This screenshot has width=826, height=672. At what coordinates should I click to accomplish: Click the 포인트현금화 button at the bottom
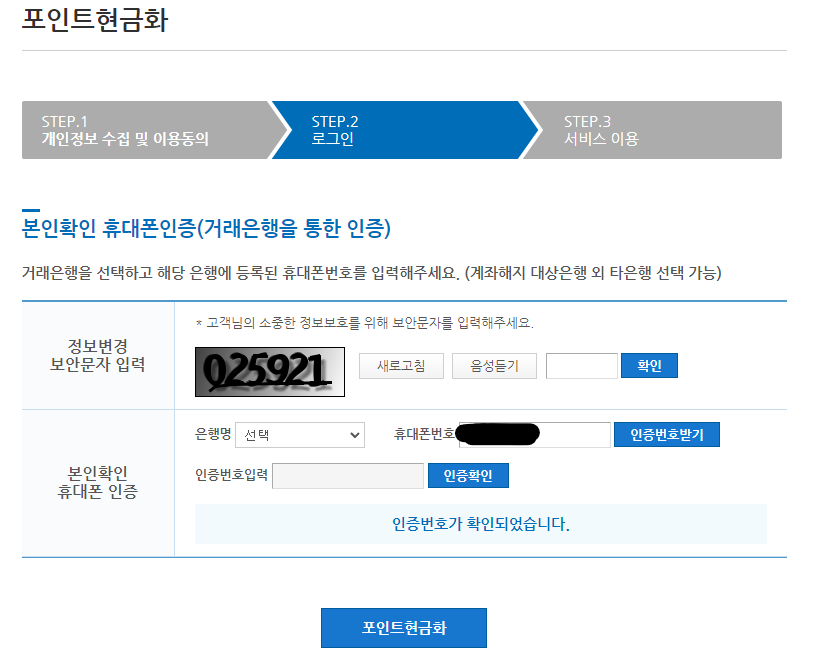(404, 628)
